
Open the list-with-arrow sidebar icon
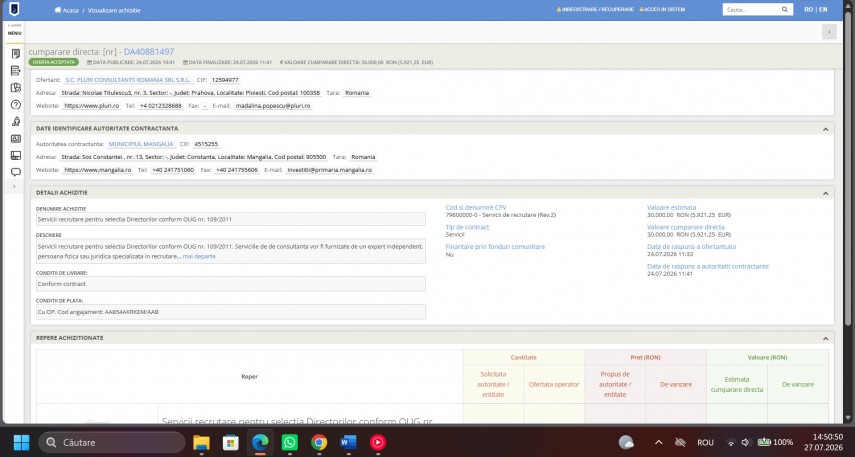tap(16, 70)
